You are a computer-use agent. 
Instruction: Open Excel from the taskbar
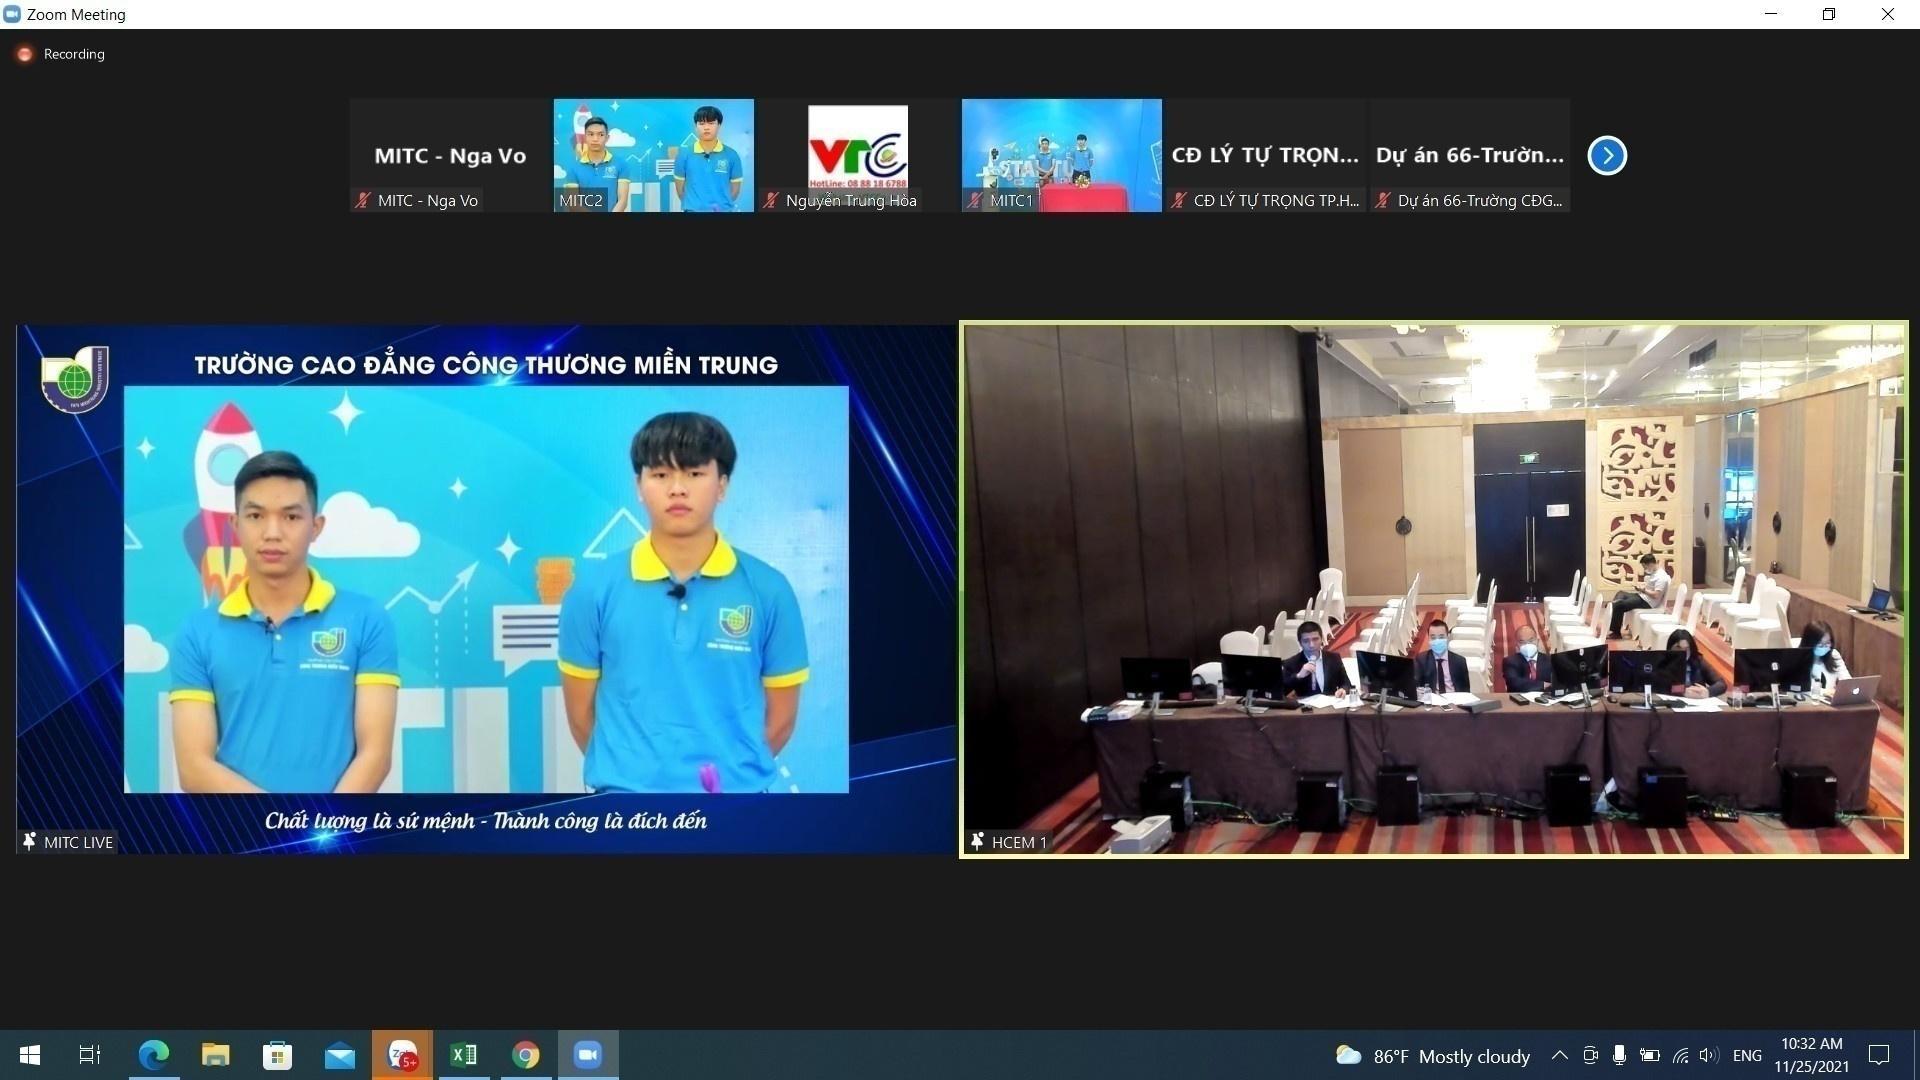tap(463, 1055)
